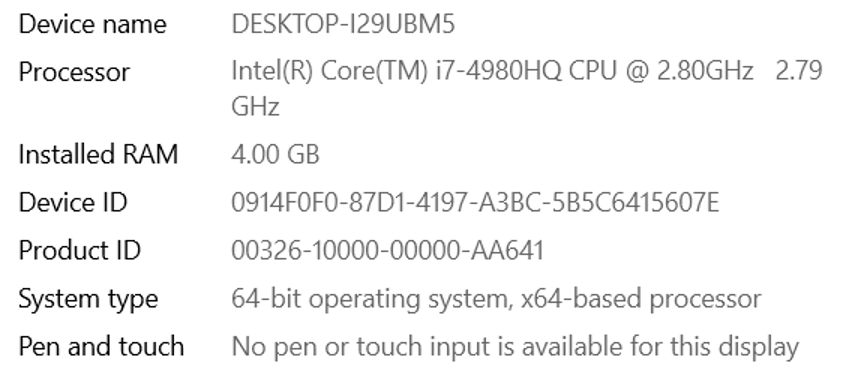This screenshot has height=384, width=864.
Task: Click the 2.79 clock speed value
Action: (799, 71)
